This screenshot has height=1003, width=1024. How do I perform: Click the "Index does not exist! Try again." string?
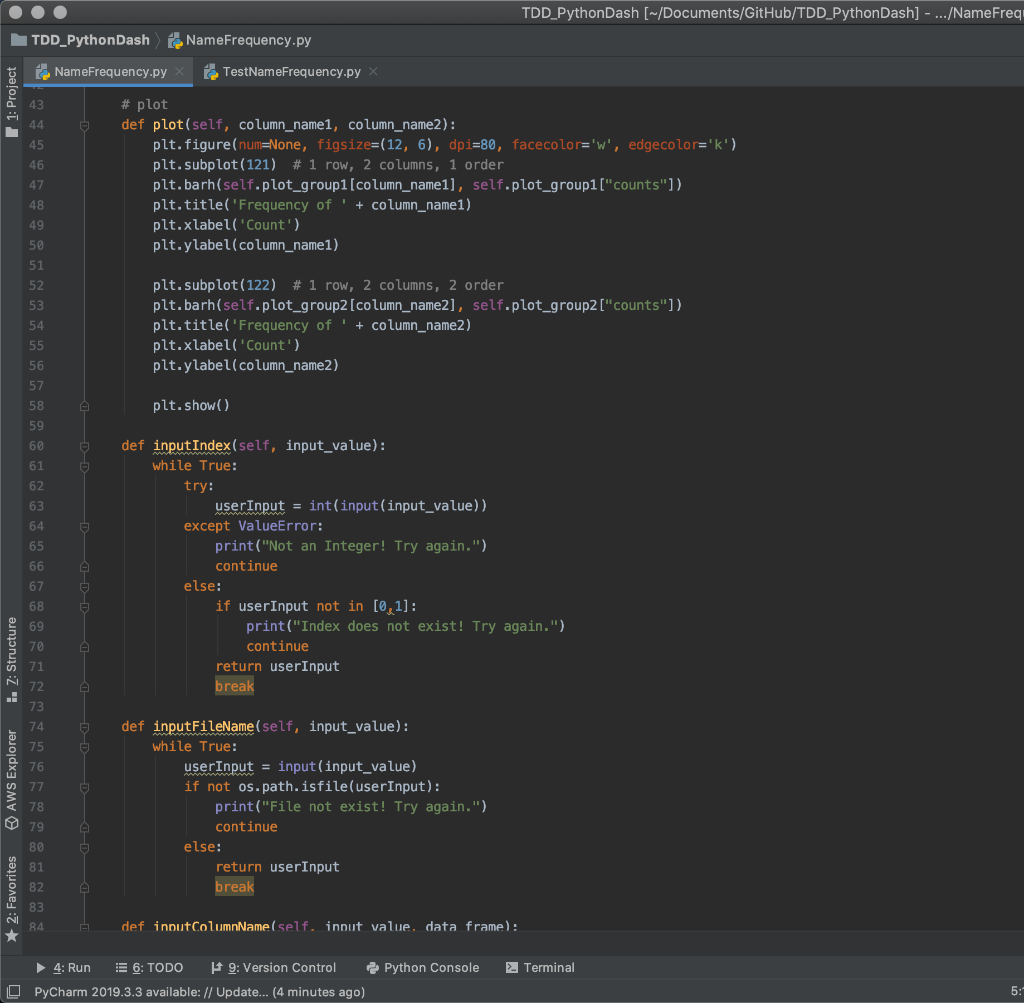click(424, 626)
